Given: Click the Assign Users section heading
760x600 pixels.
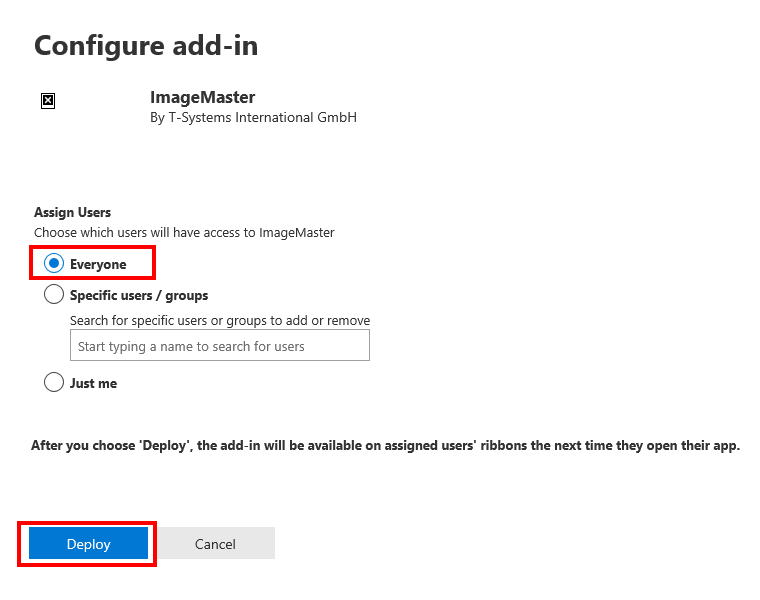Looking at the screenshot, I should pyautogui.click(x=72, y=213).
